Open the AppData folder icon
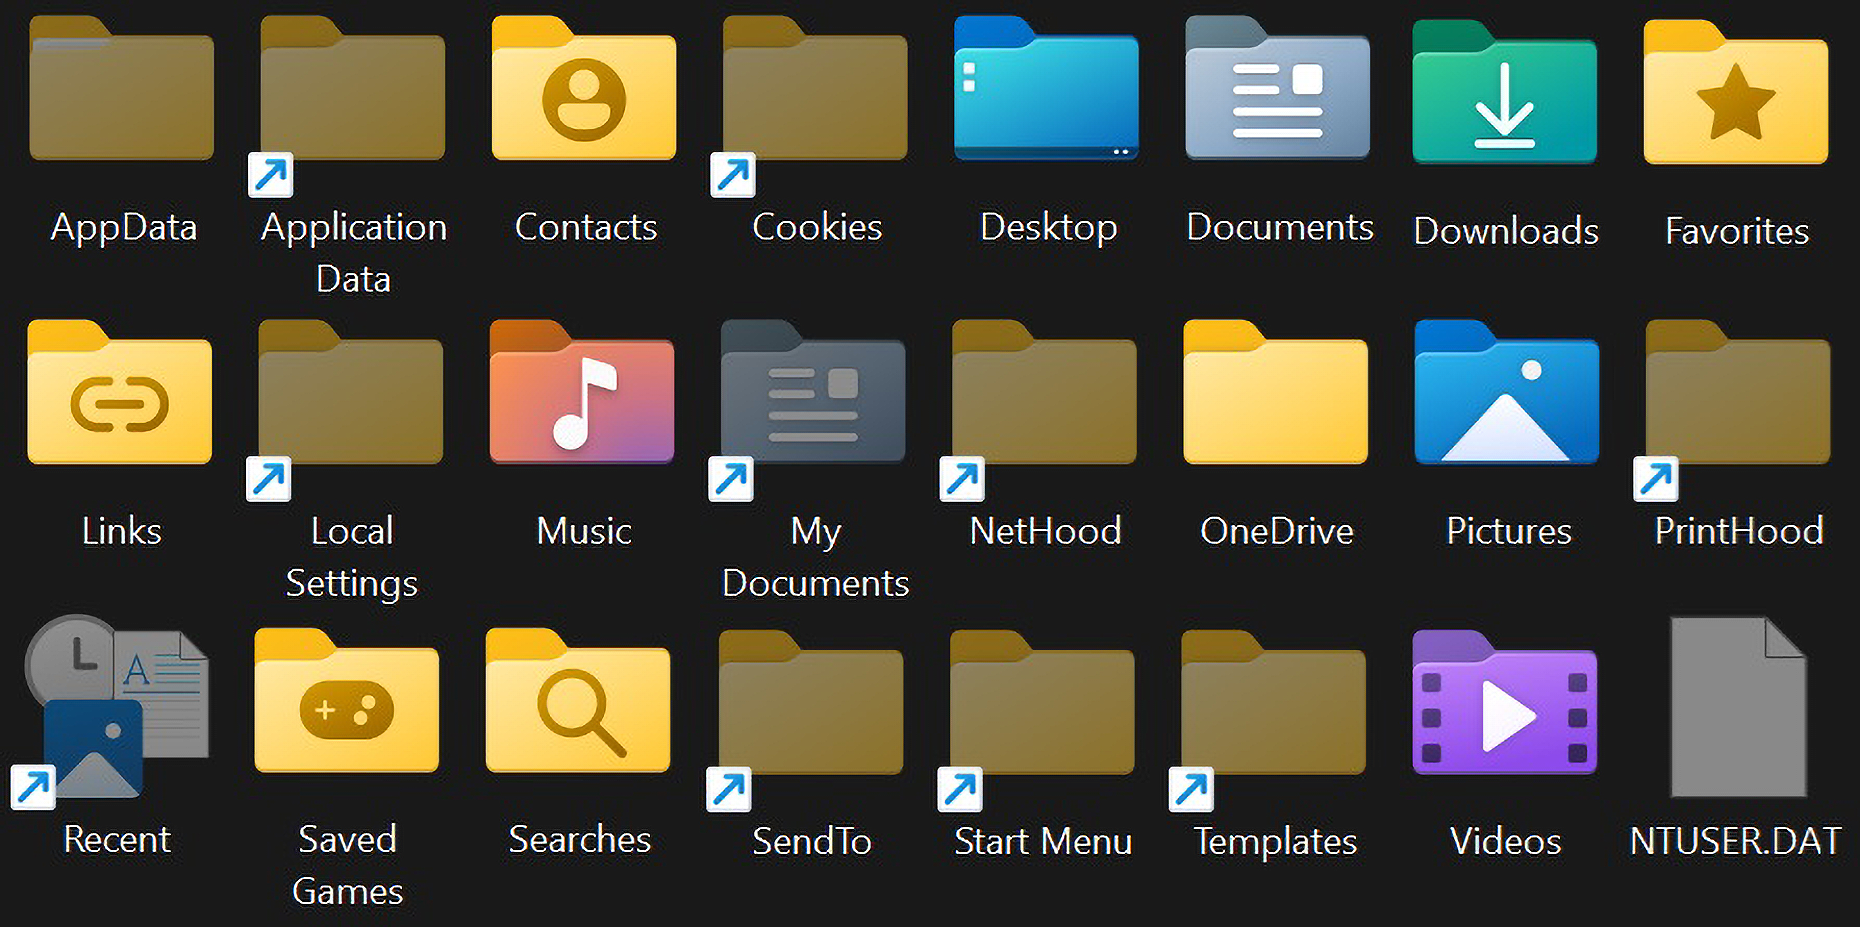1860x927 pixels. 121,88
